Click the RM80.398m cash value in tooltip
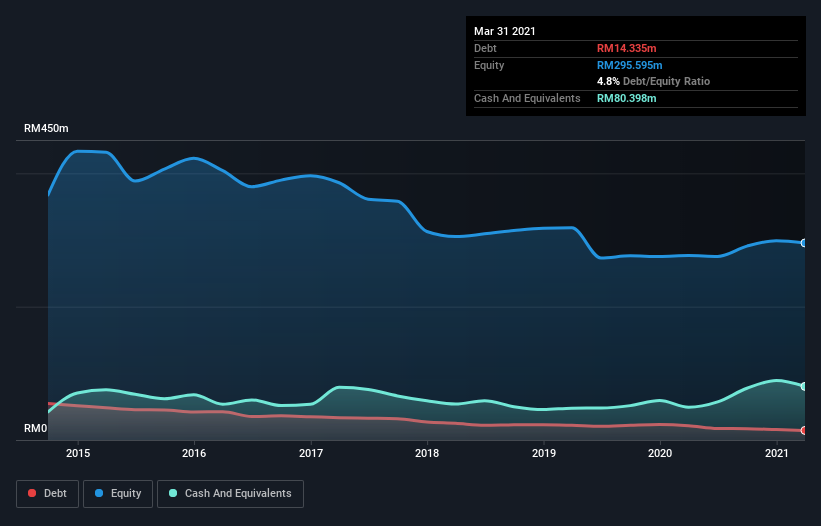 pyautogui.click(x=627, y=98)
